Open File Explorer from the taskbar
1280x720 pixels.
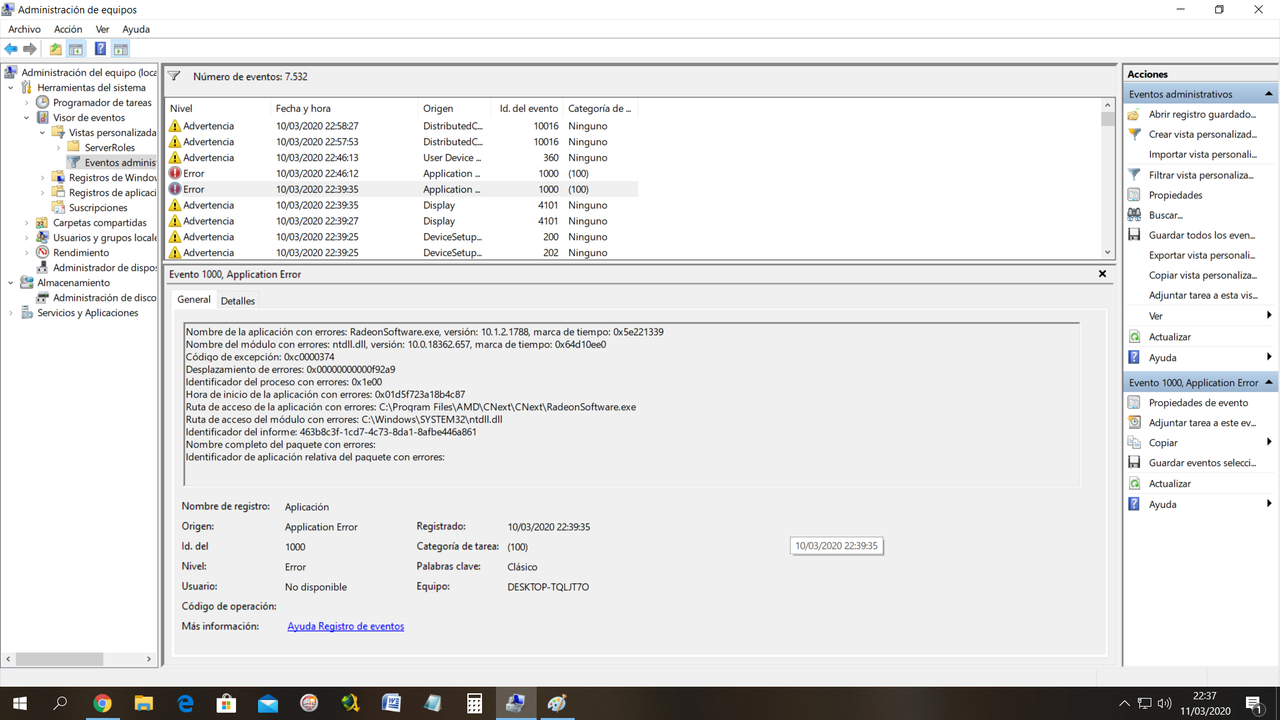point(143,703)
